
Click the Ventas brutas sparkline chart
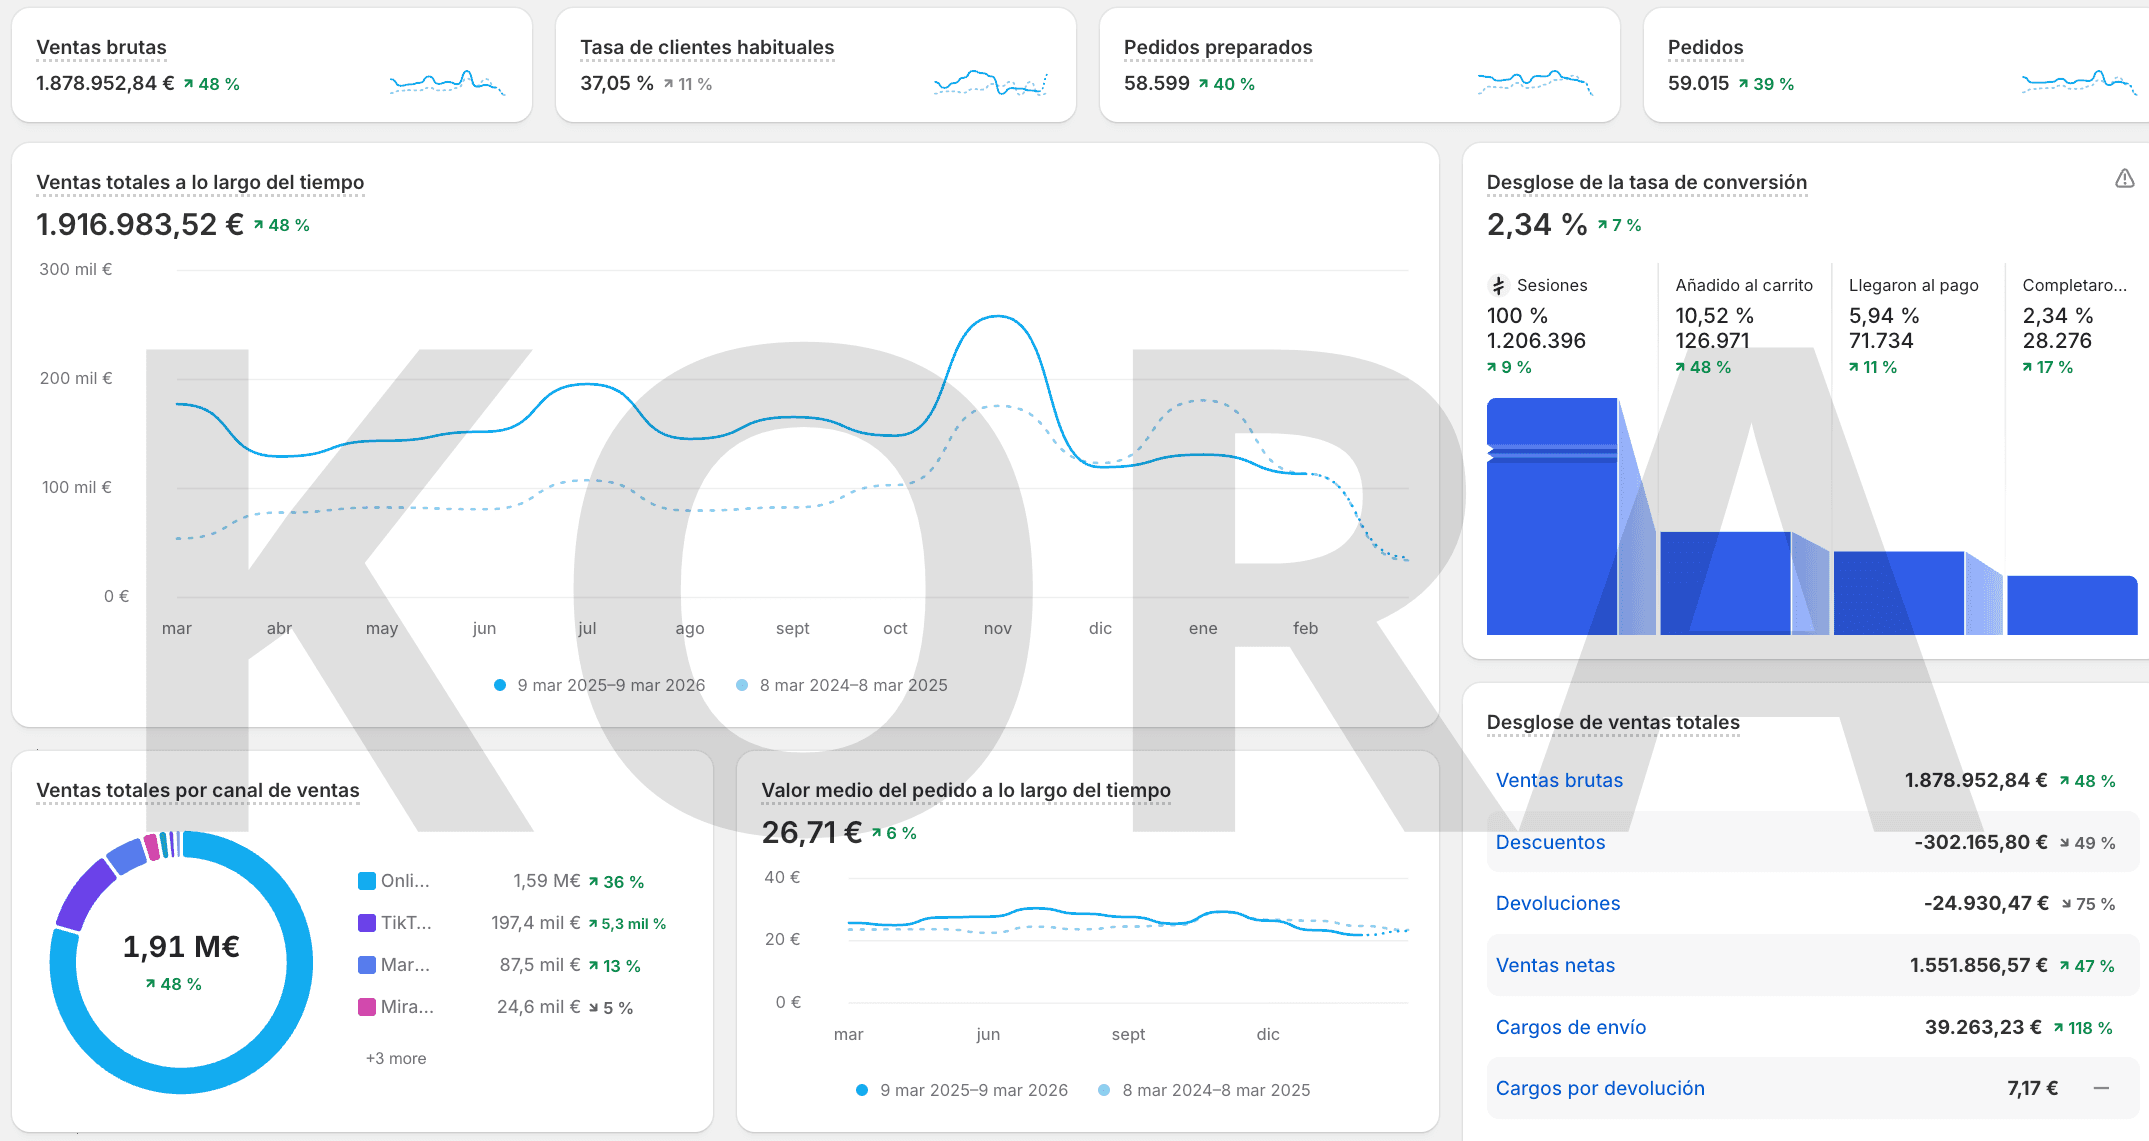[x=447, y=82]
